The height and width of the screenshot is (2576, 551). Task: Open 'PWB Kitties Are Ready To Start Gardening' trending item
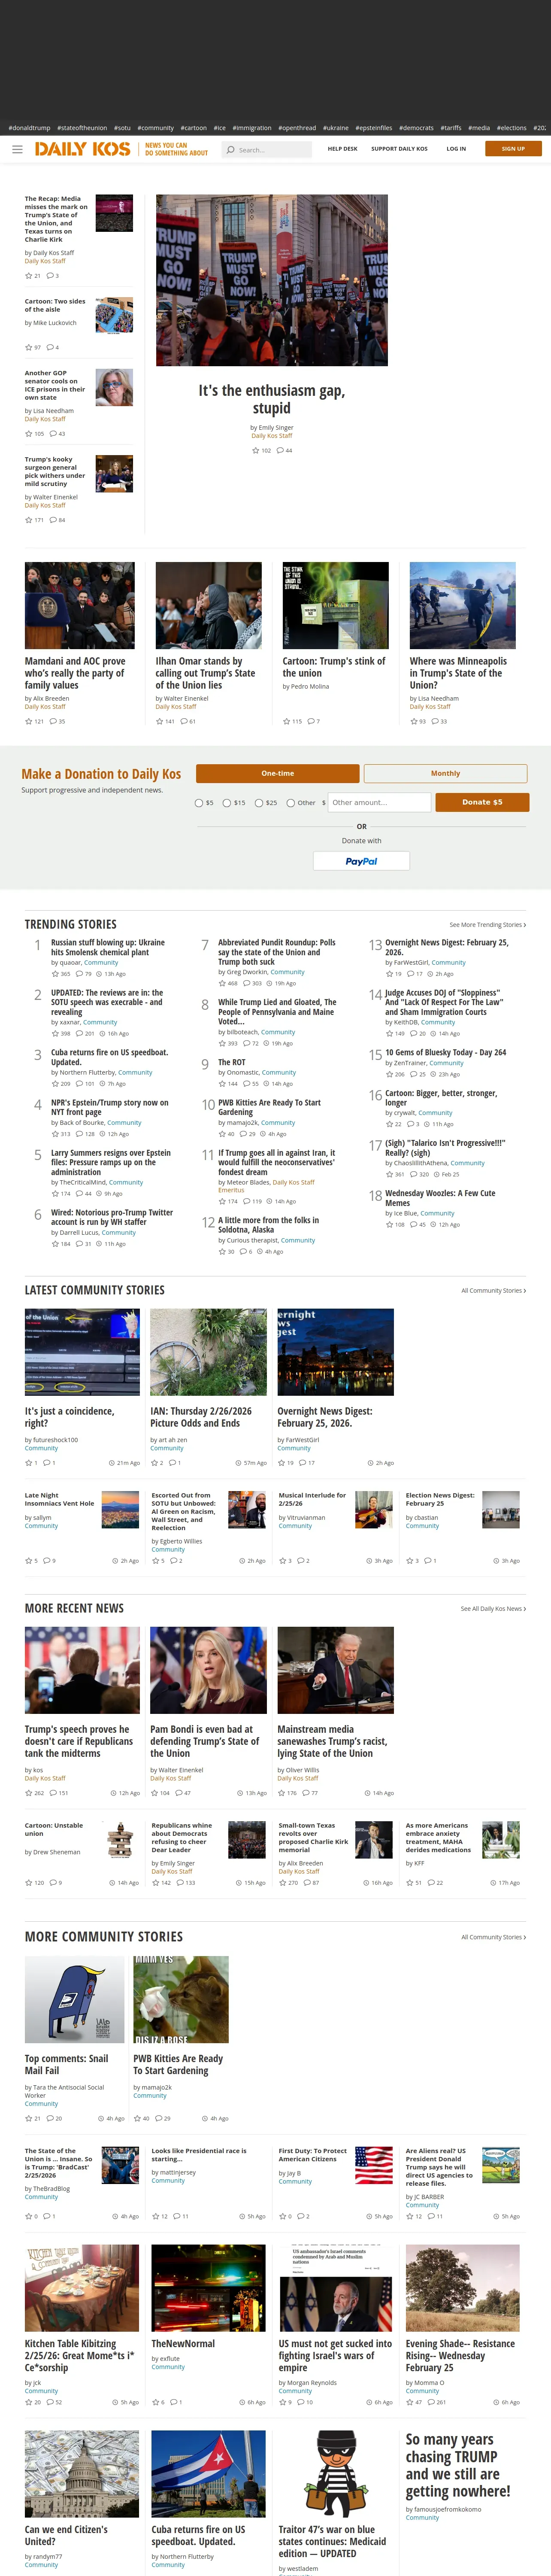(x=269, y=1107)
